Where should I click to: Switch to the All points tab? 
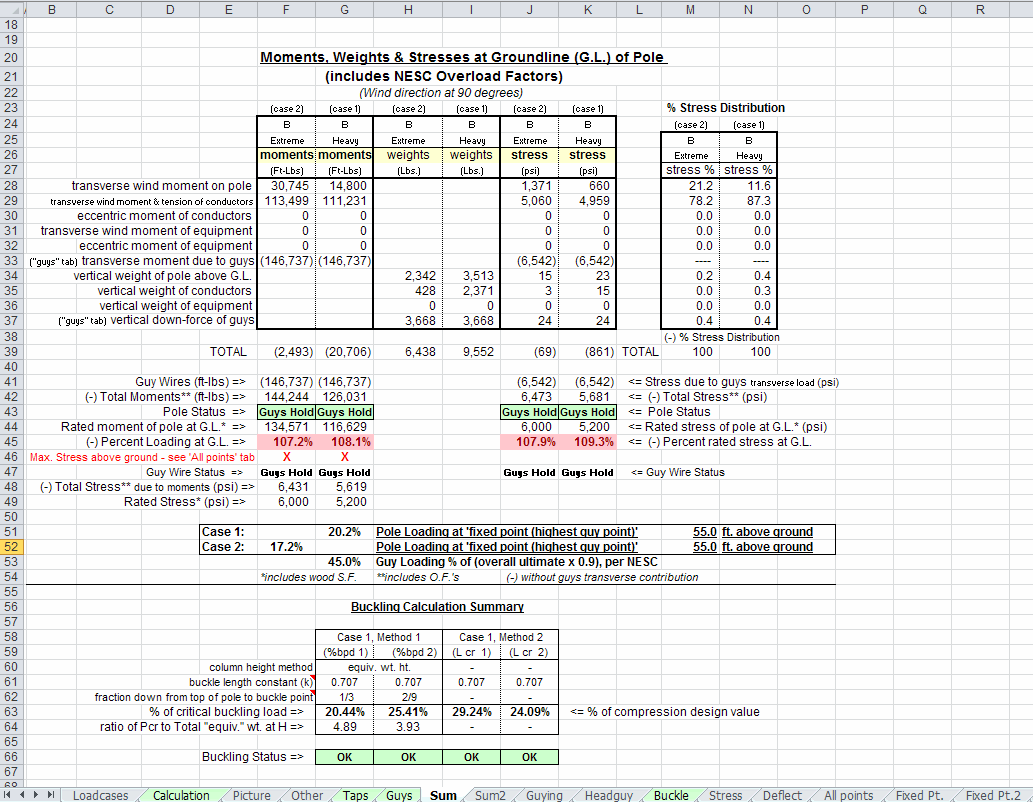848,795
